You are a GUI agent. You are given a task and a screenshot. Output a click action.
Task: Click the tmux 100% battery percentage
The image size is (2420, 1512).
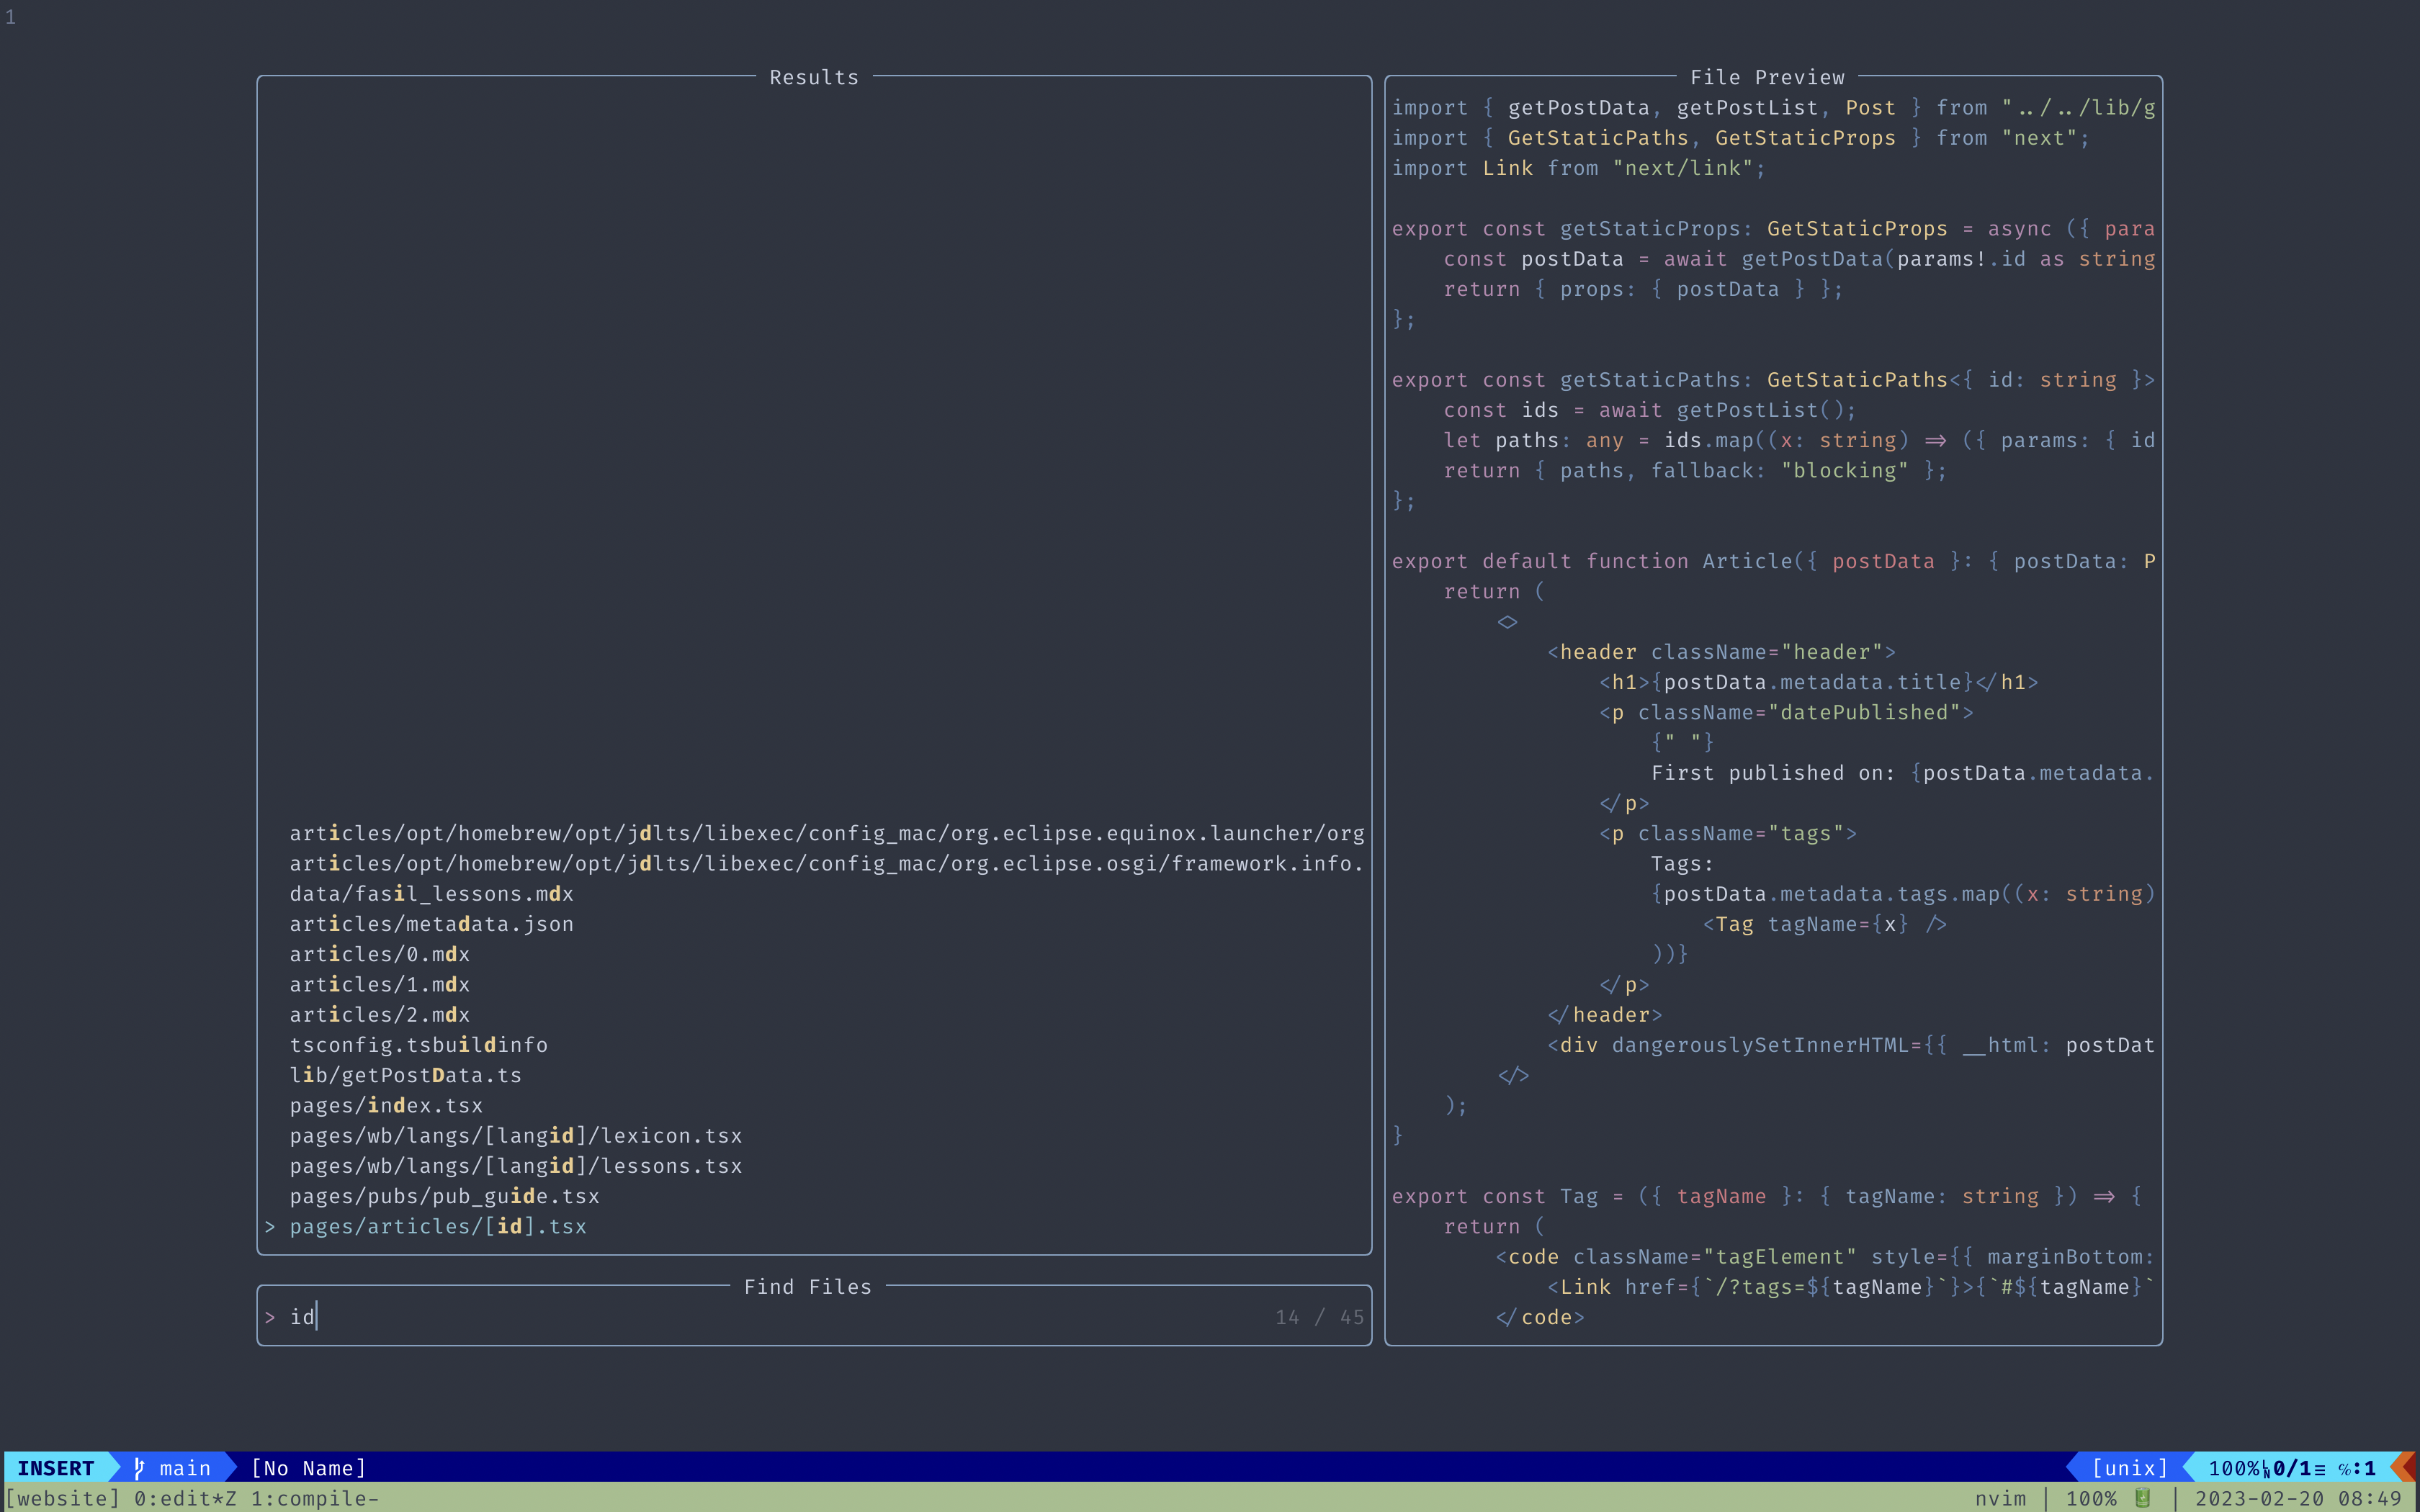click(x=2091, y=1498)
